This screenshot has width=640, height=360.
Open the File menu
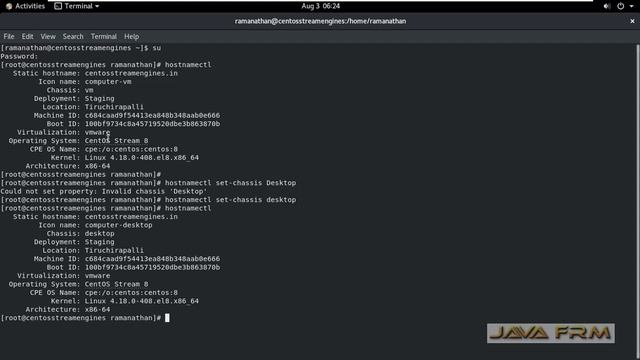[9, 36]
